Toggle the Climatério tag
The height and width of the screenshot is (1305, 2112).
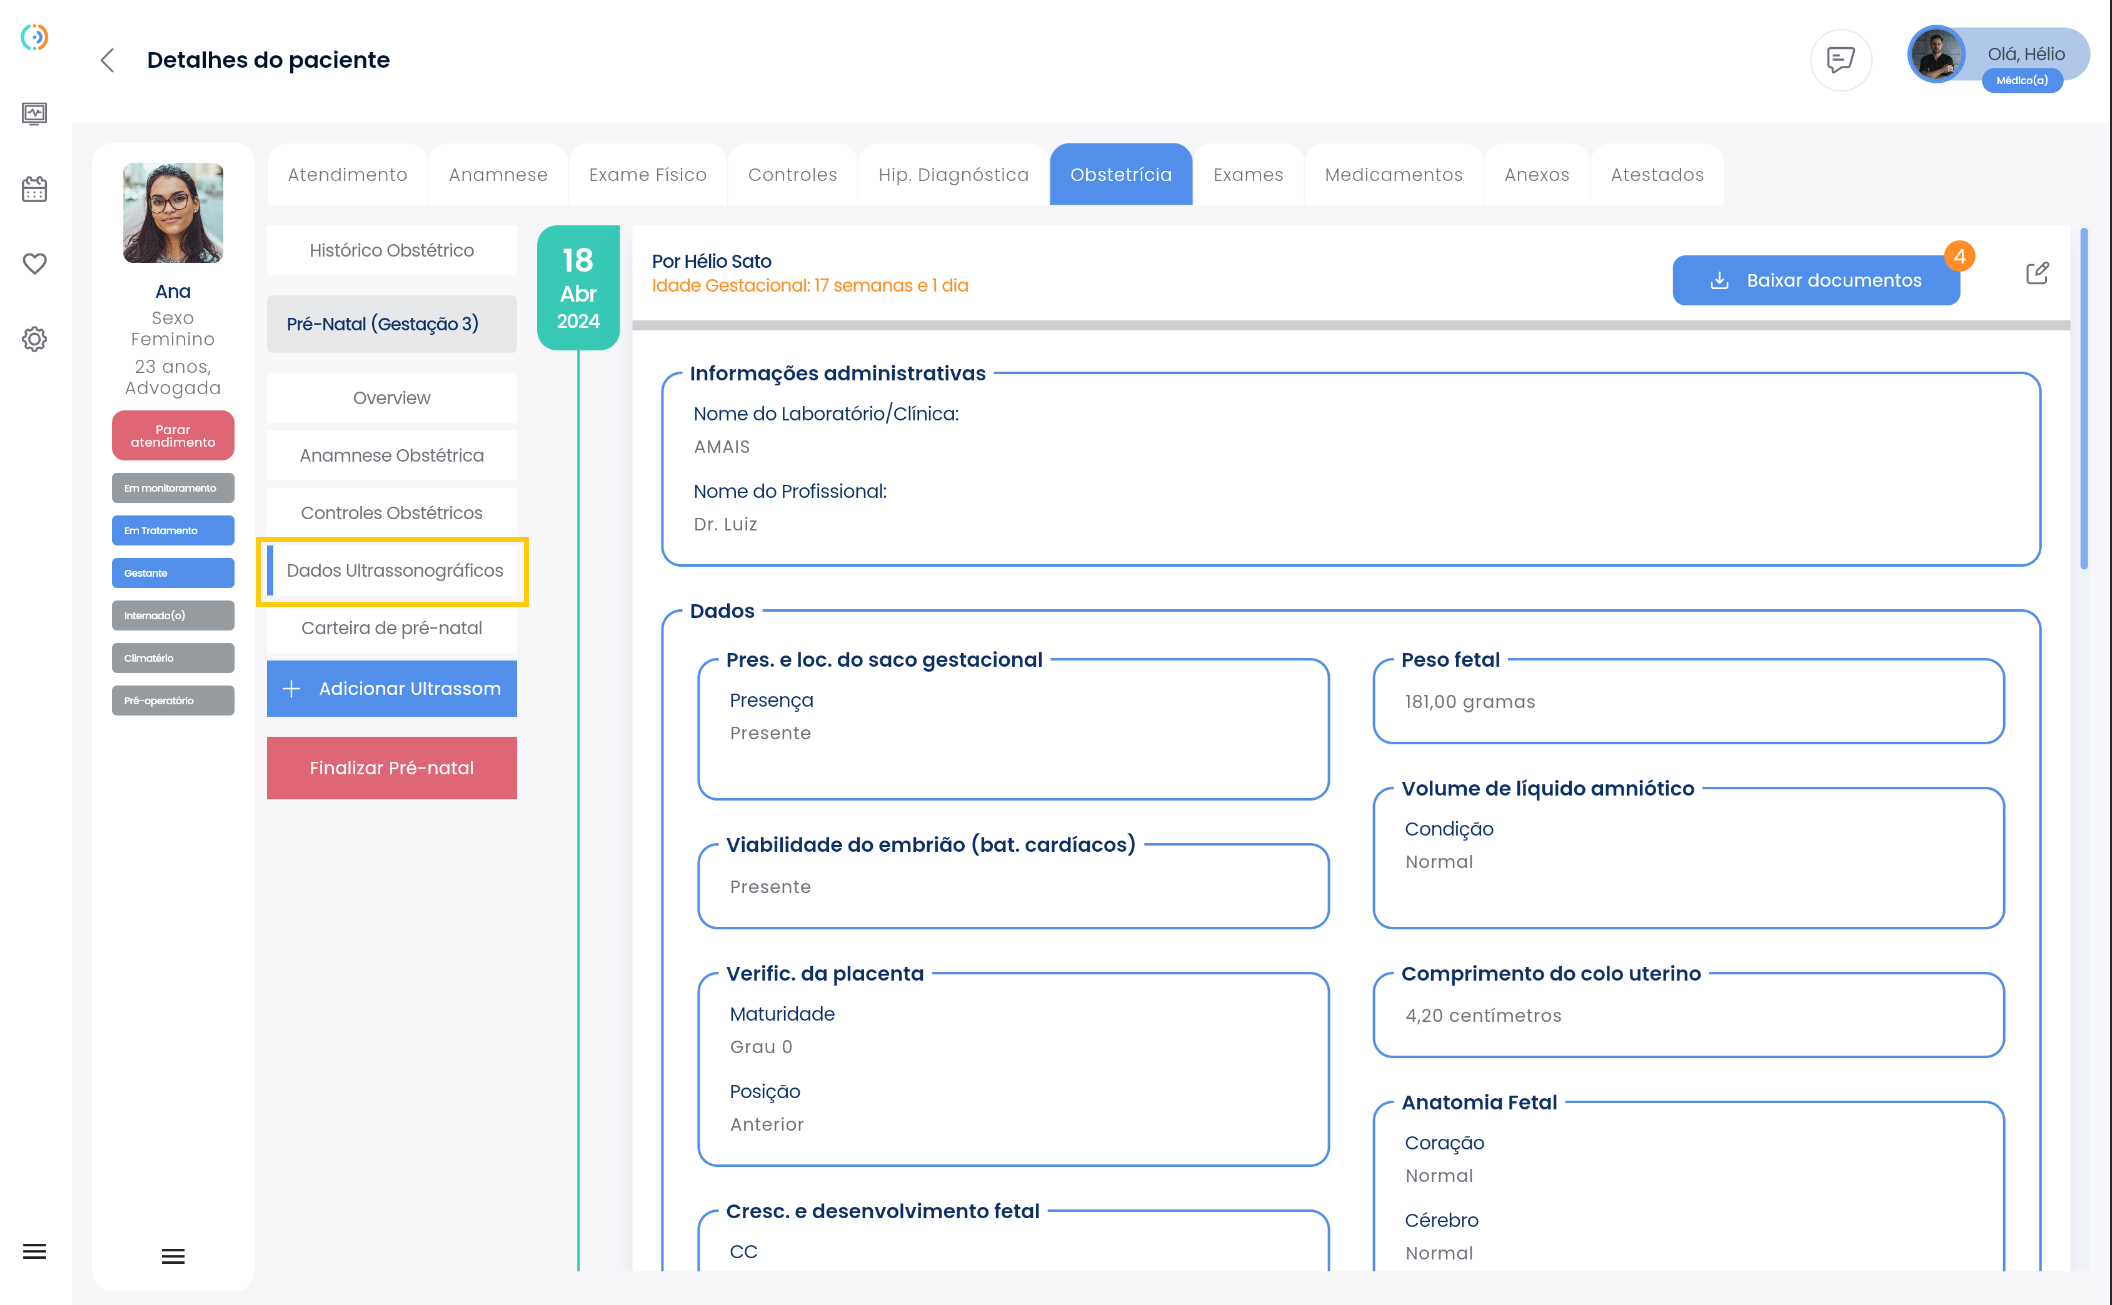pos(173,658)
